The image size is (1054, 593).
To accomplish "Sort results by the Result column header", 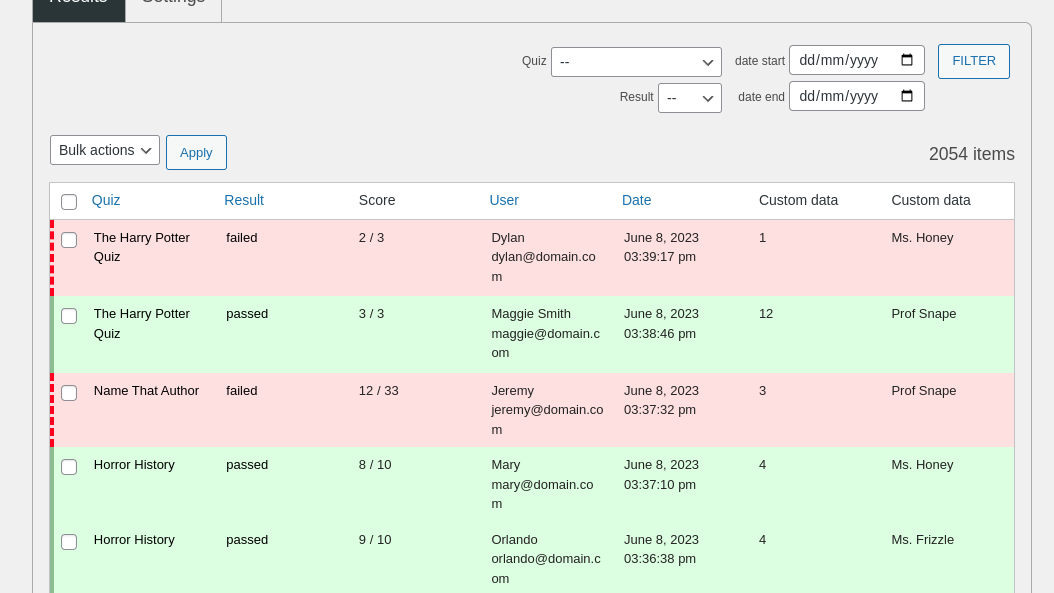I will pos(244,200).
